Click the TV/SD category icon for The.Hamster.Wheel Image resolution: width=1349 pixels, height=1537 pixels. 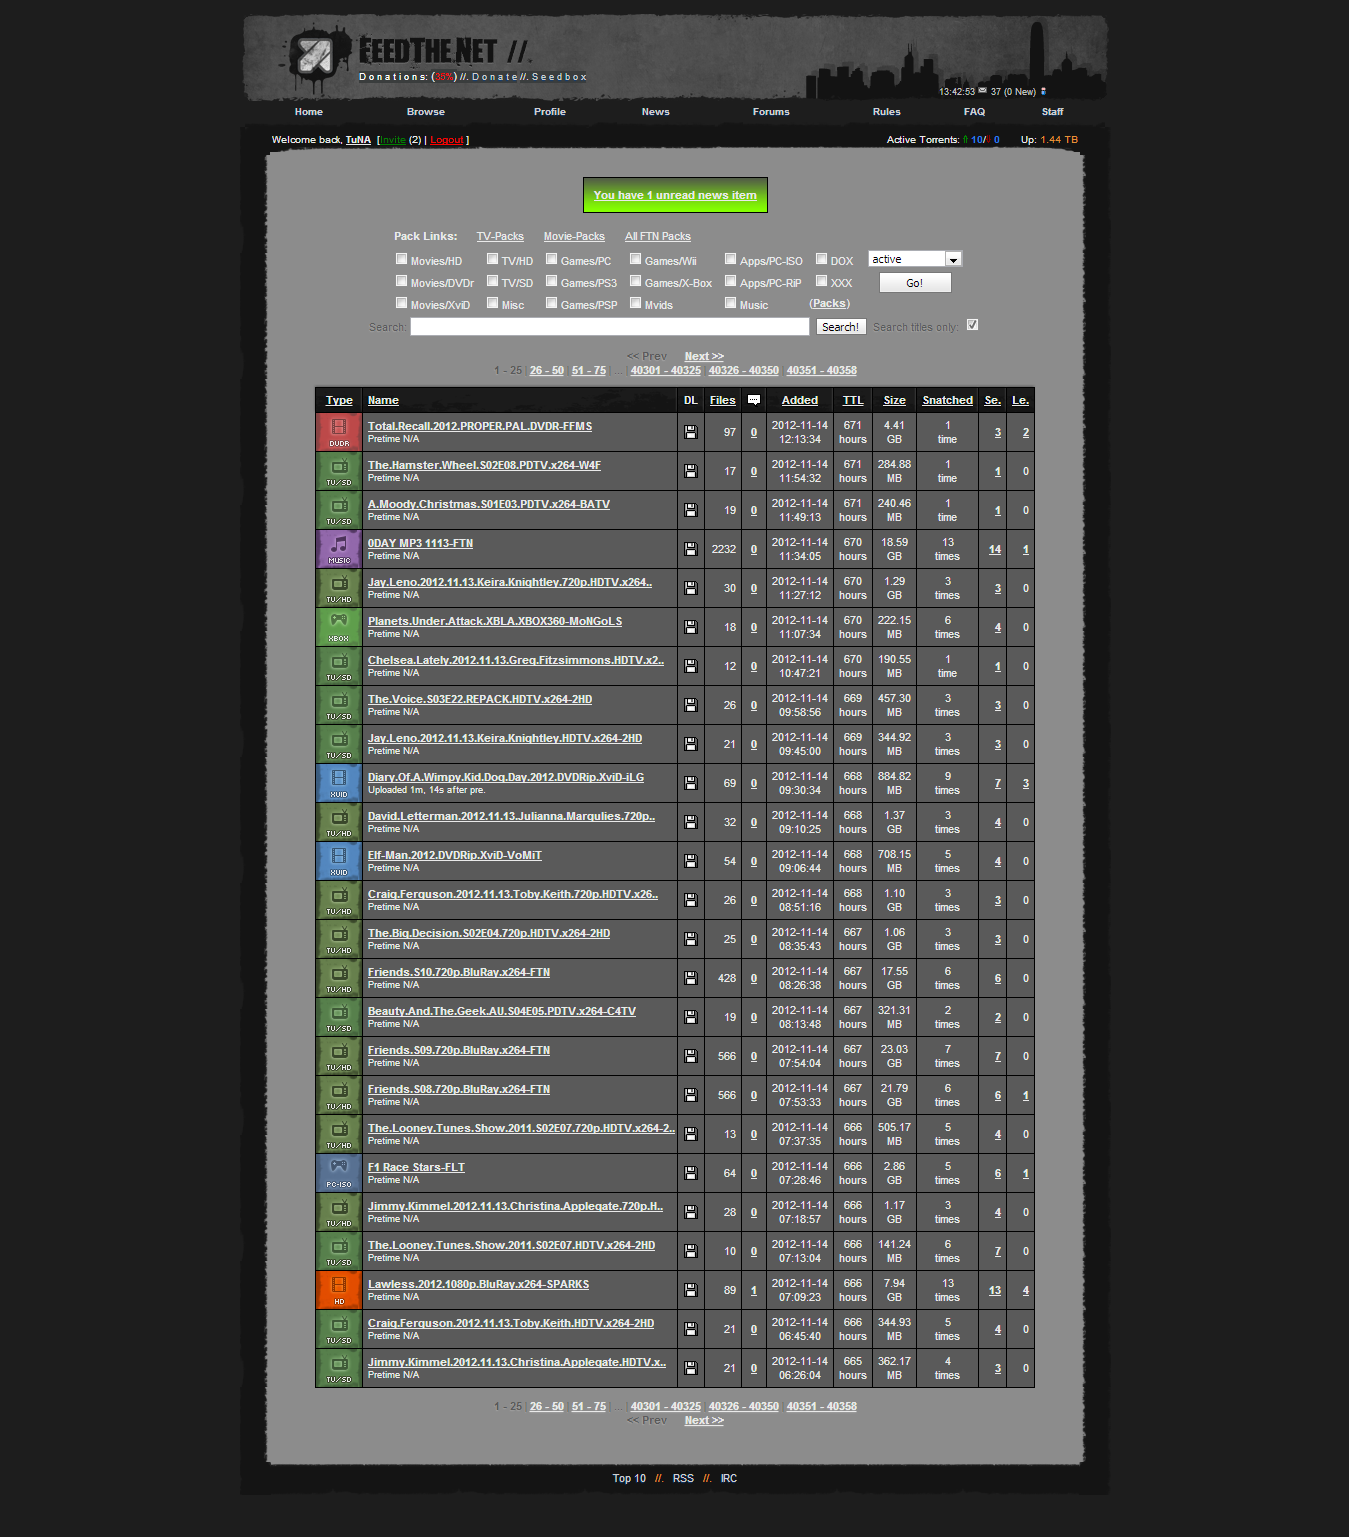tap(339, 471)
